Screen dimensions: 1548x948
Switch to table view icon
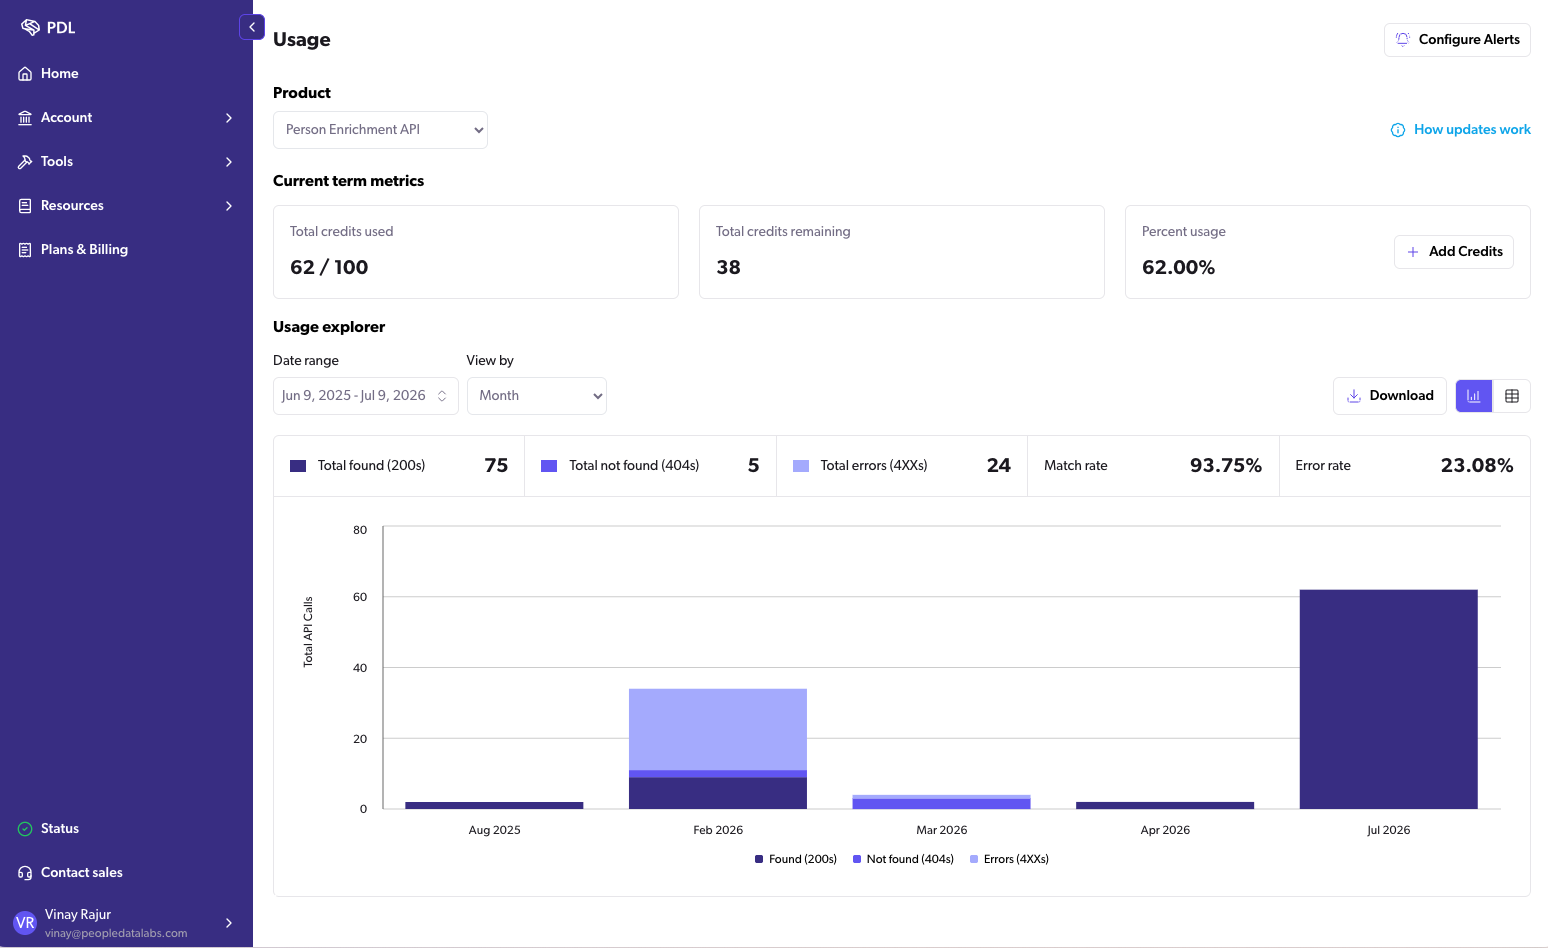pos(1512,396)
